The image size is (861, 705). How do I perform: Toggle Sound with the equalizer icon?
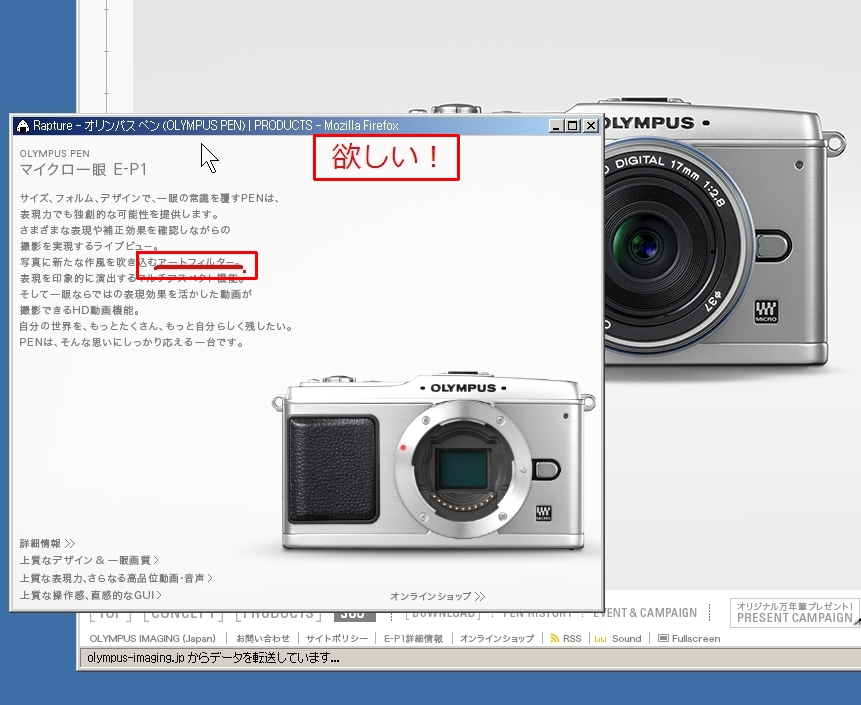click(x=601, y=639)
